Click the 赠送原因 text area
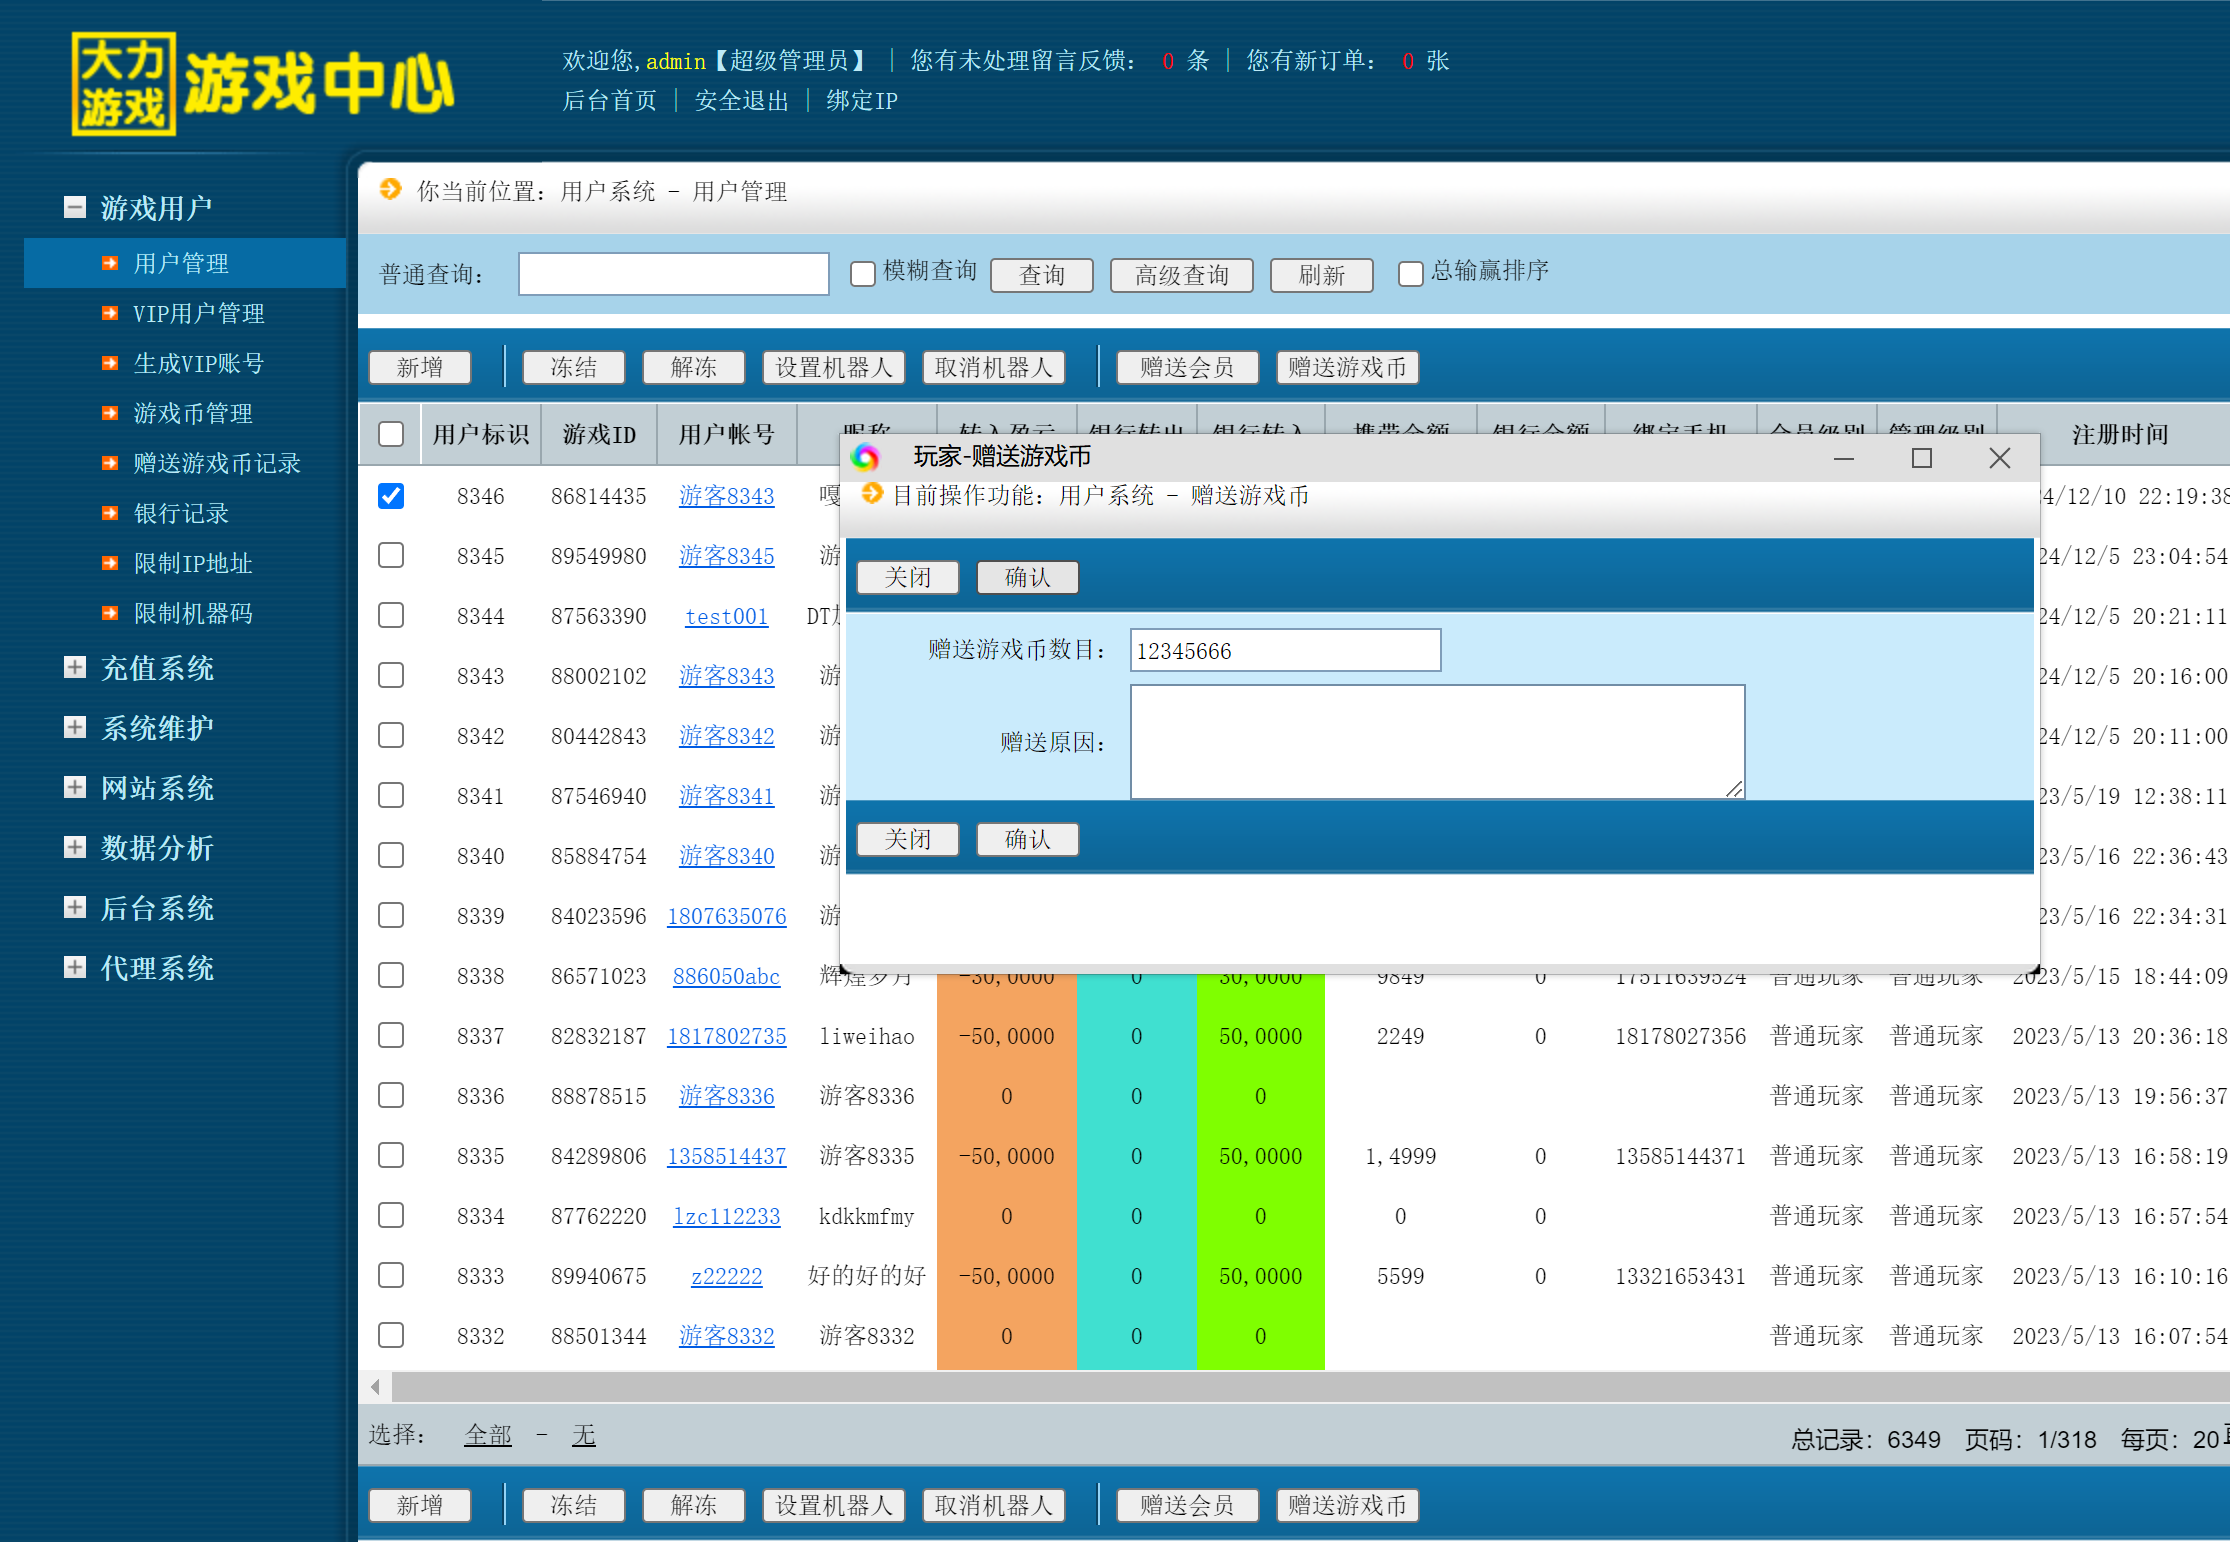The height and width of the screenshot is (1542, 2230). click(x=1436, y=741)
